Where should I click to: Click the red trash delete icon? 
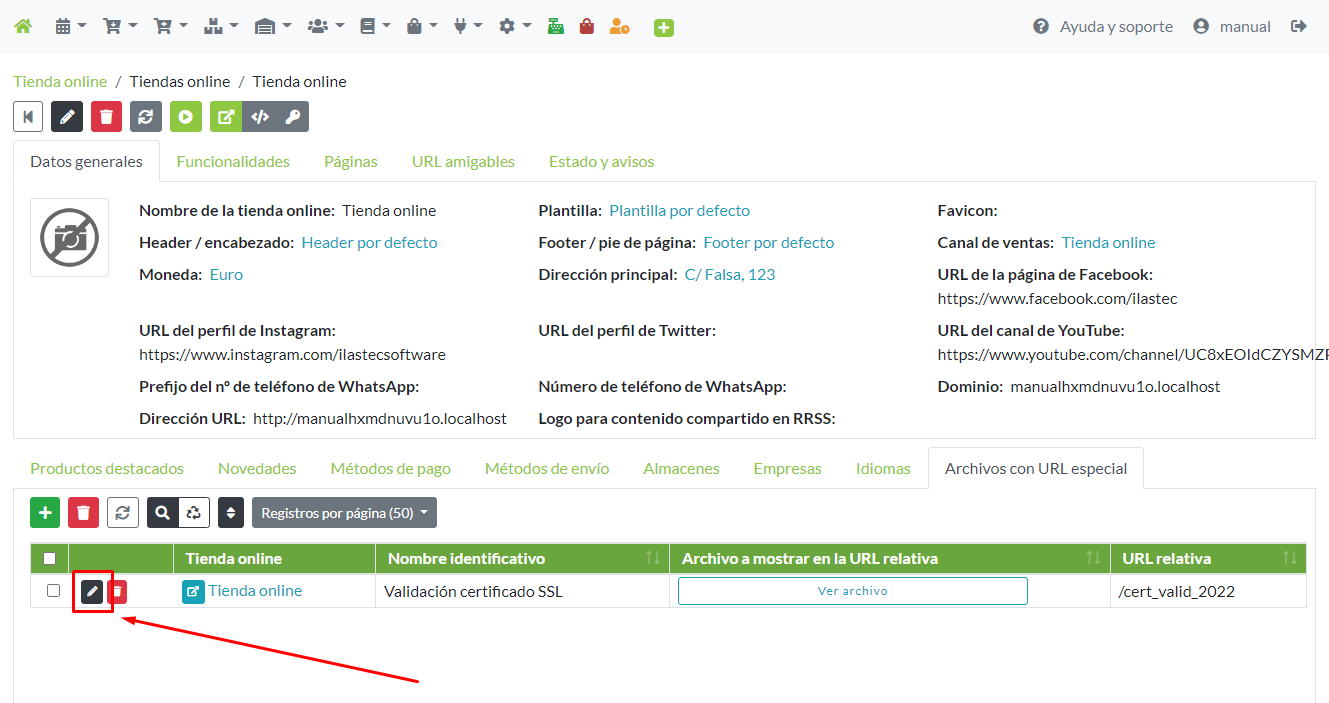(106, 116)
